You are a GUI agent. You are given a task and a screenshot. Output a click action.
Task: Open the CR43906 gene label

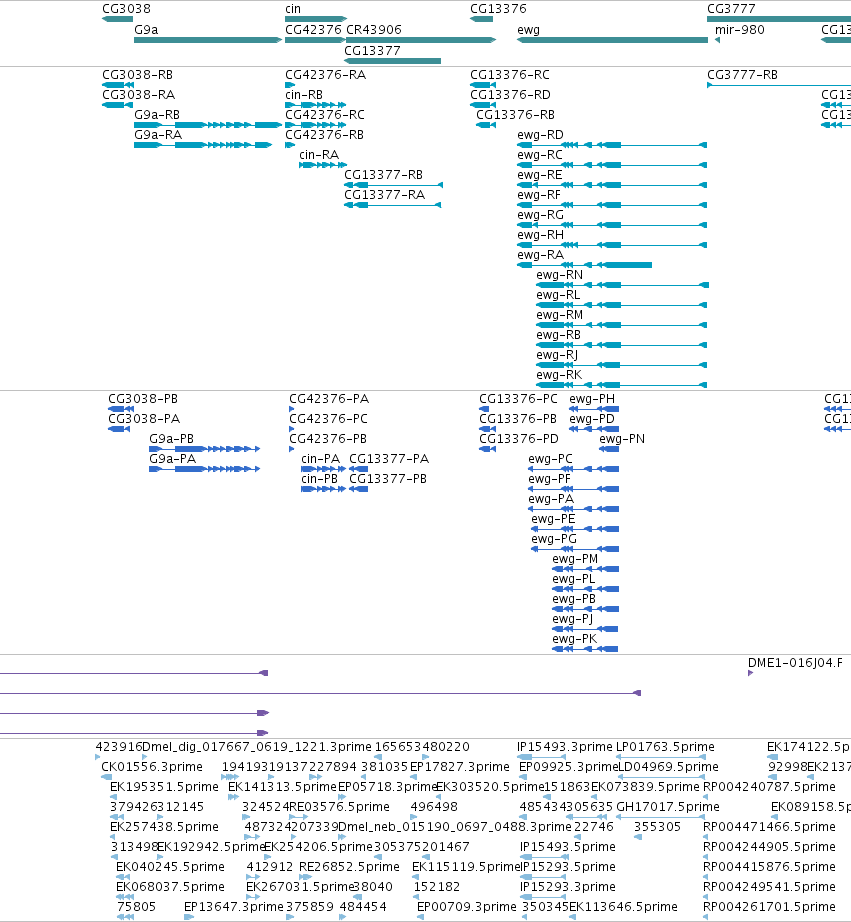click(x=374, y=30)
